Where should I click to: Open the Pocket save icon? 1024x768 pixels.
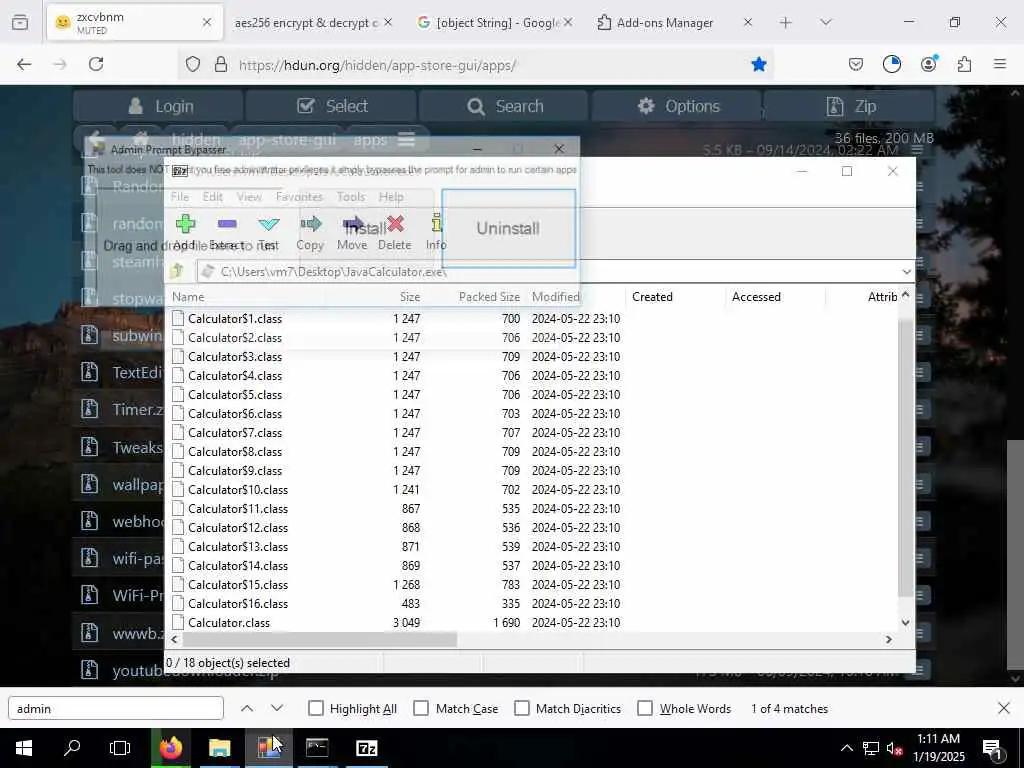point(856,64)
